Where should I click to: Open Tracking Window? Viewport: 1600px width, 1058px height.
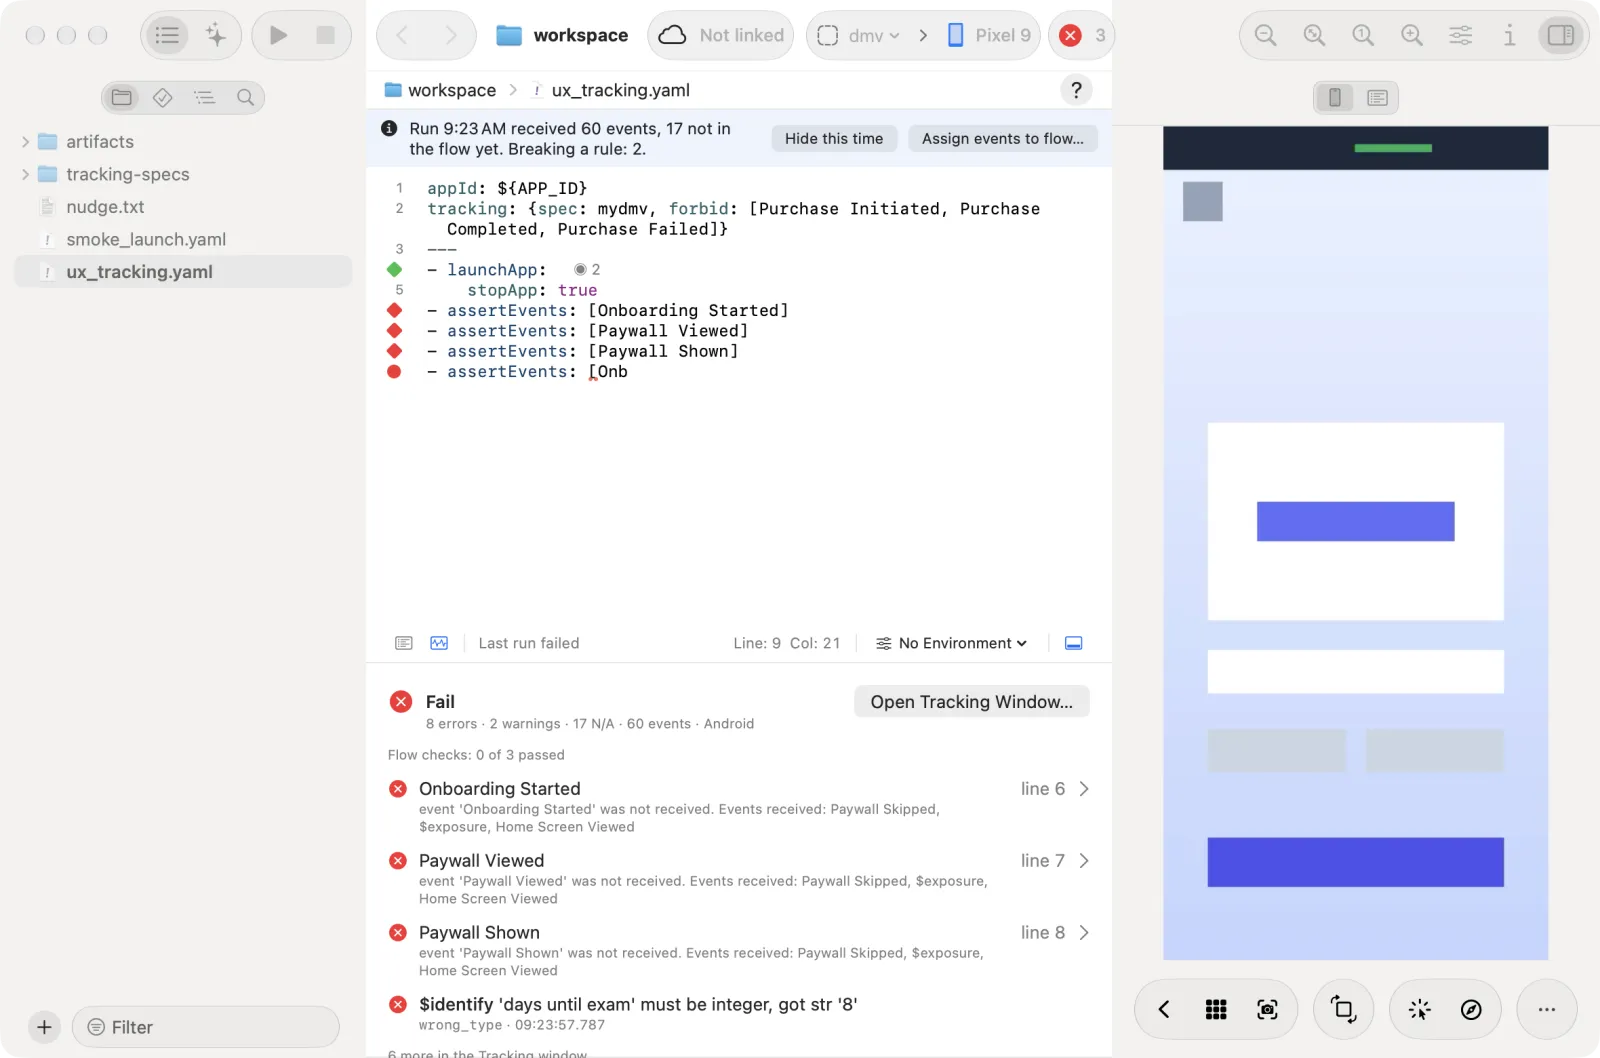click(x=971, y=702)
